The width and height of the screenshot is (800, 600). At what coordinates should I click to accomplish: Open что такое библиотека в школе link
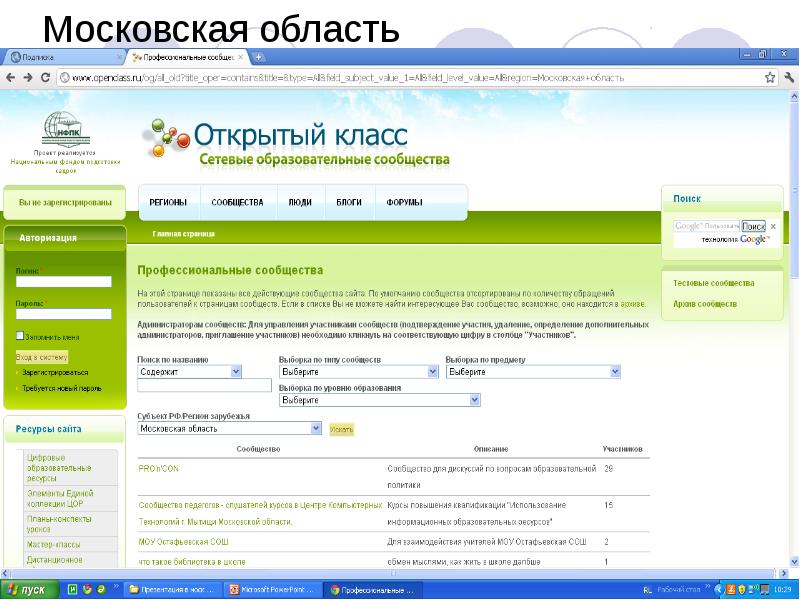(x=192, y=562)
